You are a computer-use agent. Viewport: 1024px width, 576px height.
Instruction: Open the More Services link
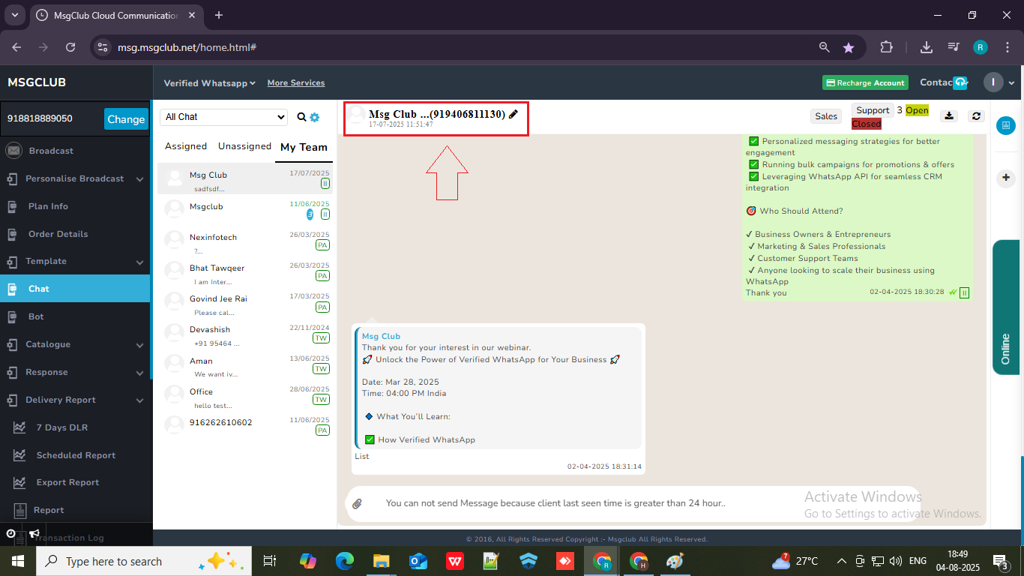pyautogui.click(x=296, y=83)
